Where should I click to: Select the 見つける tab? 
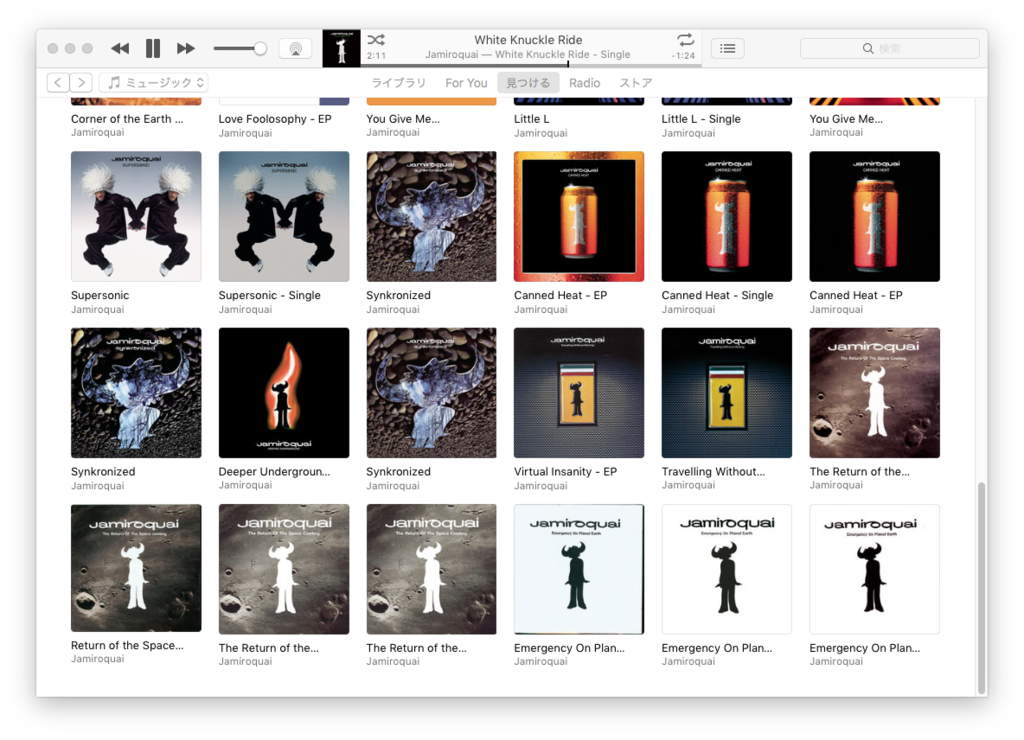[528, 83]
